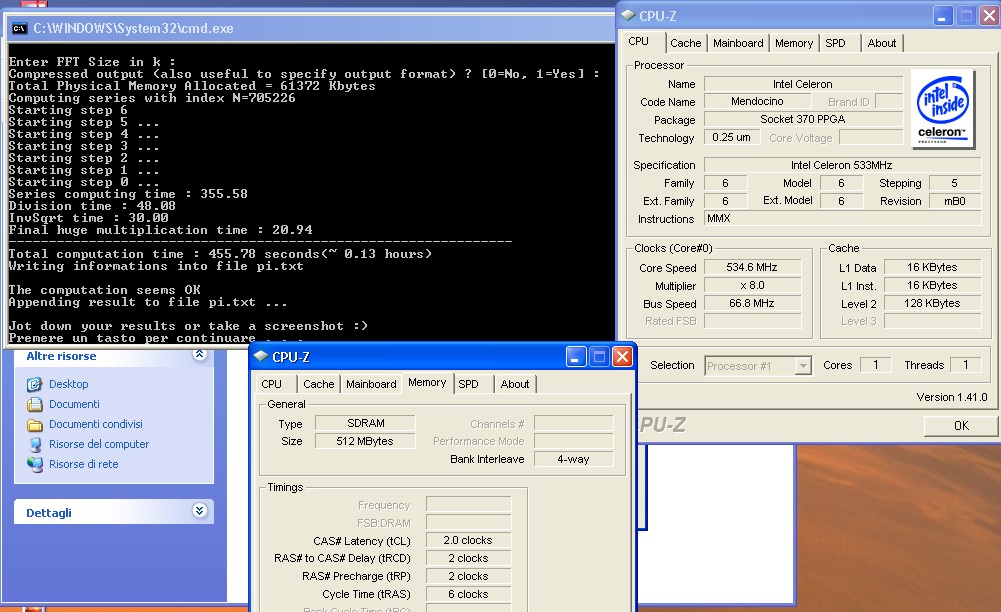Select Memory tab in lower CPU-Z window

(x=427, y=382)
